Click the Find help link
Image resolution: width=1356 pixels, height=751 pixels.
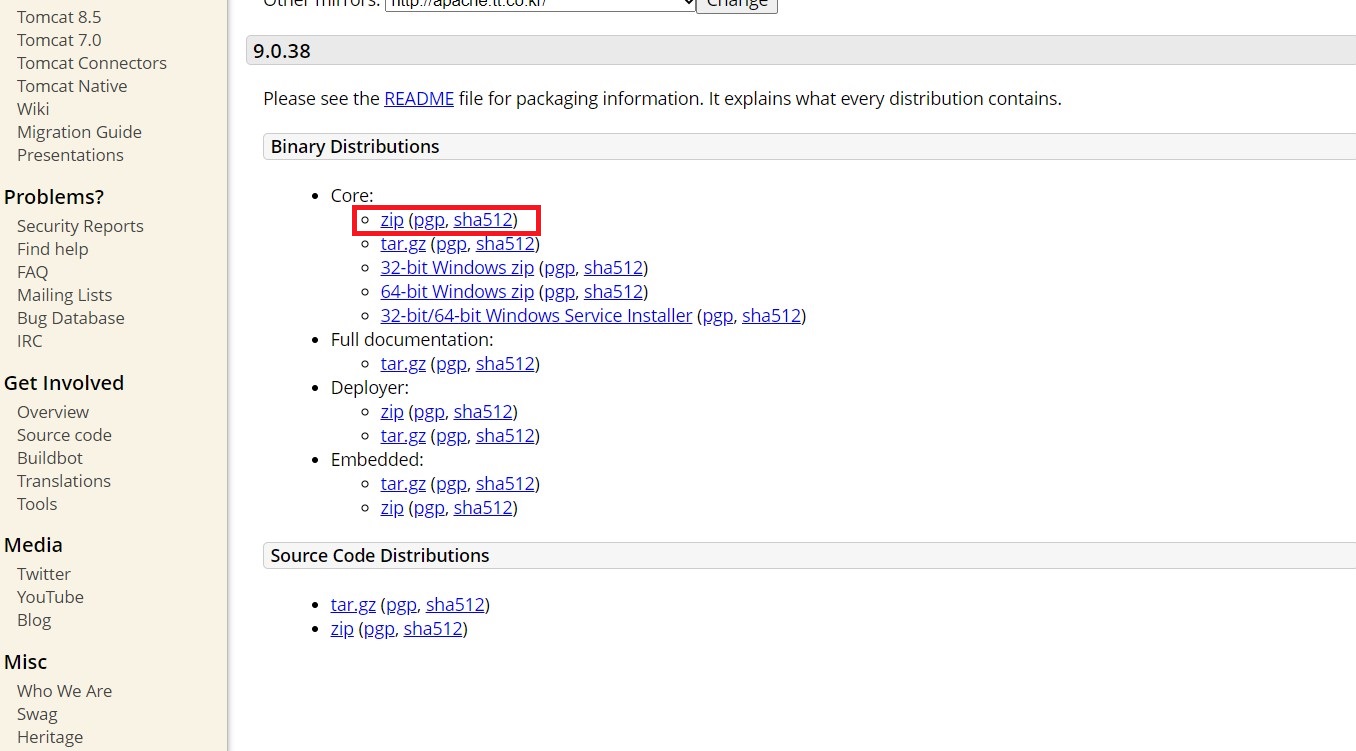[x=52, y=249]
